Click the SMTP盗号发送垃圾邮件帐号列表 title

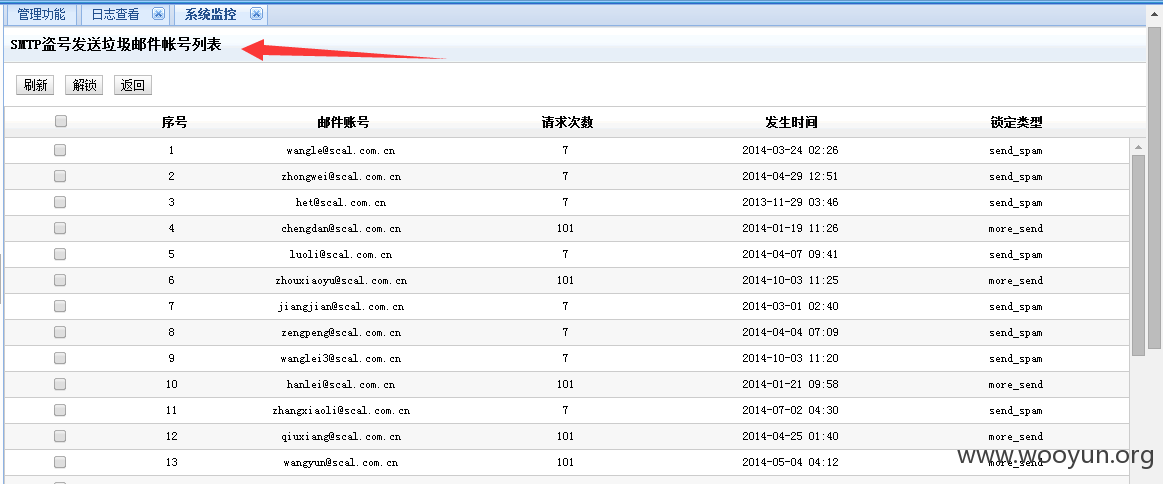(116, 45)
